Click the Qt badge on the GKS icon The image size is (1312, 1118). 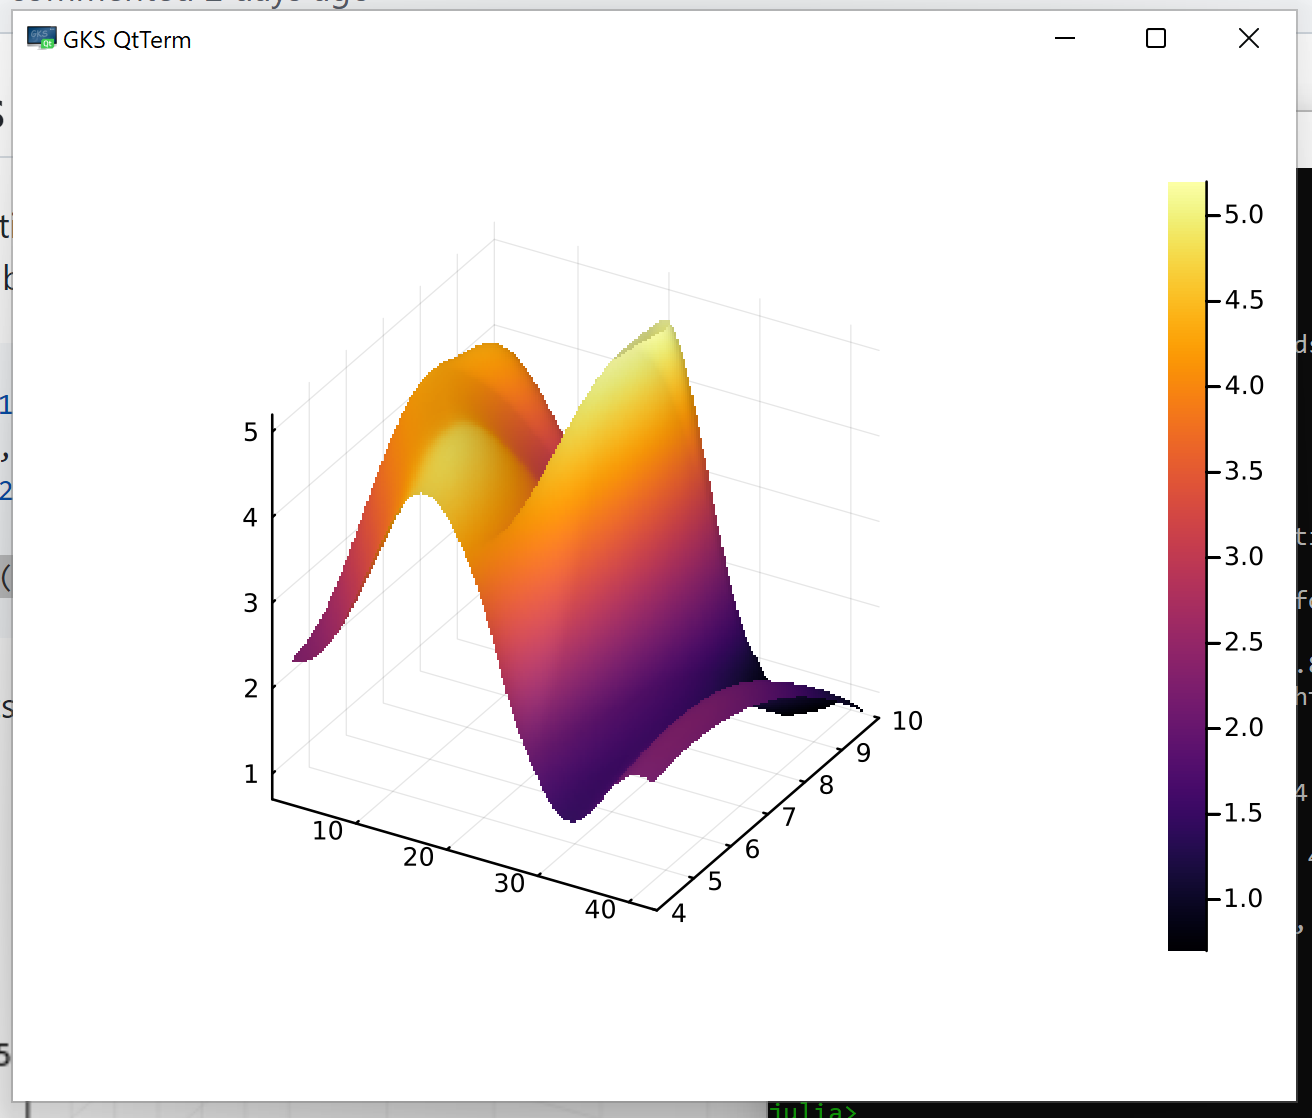pos(47,46)
